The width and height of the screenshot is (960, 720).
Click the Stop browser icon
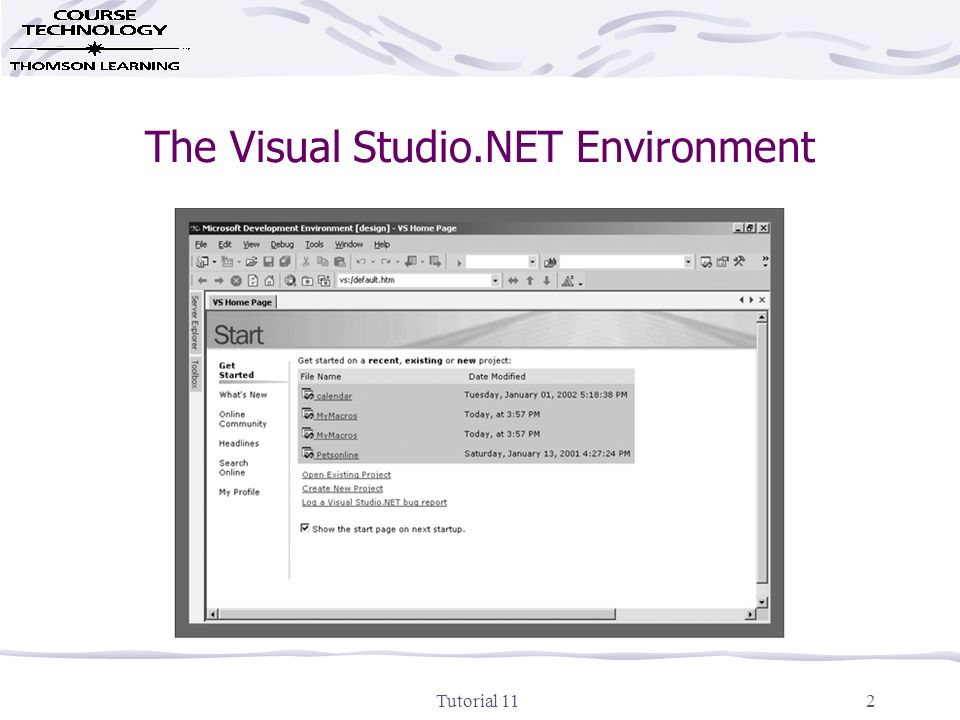click(236, 280)
